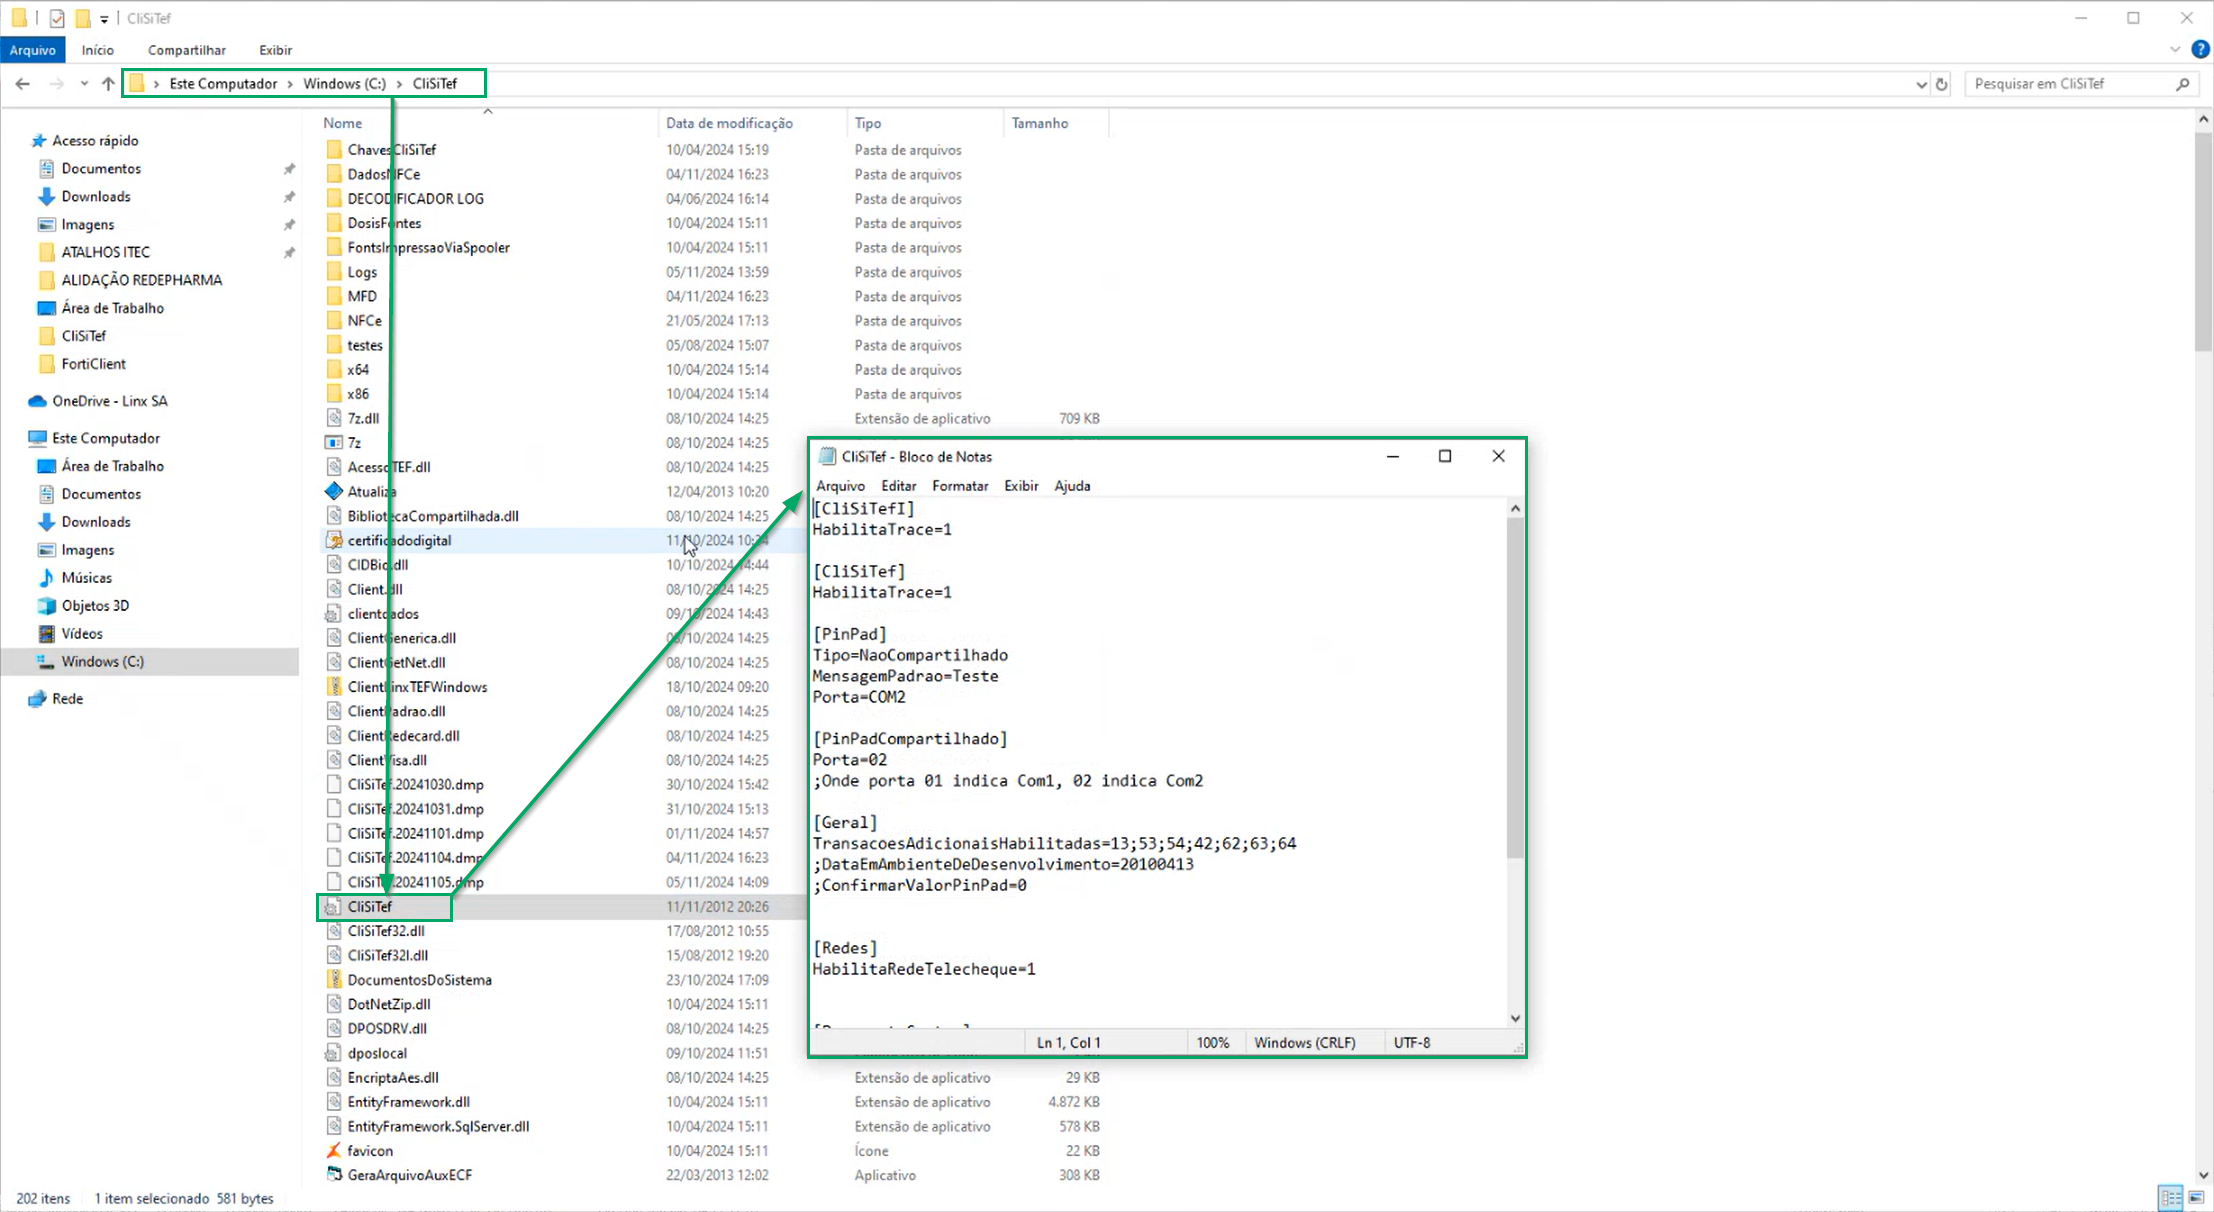The height and width of the screenshot is (1212, 2214).
Task: Expand the ribbon chevron
Action: 2175,49
